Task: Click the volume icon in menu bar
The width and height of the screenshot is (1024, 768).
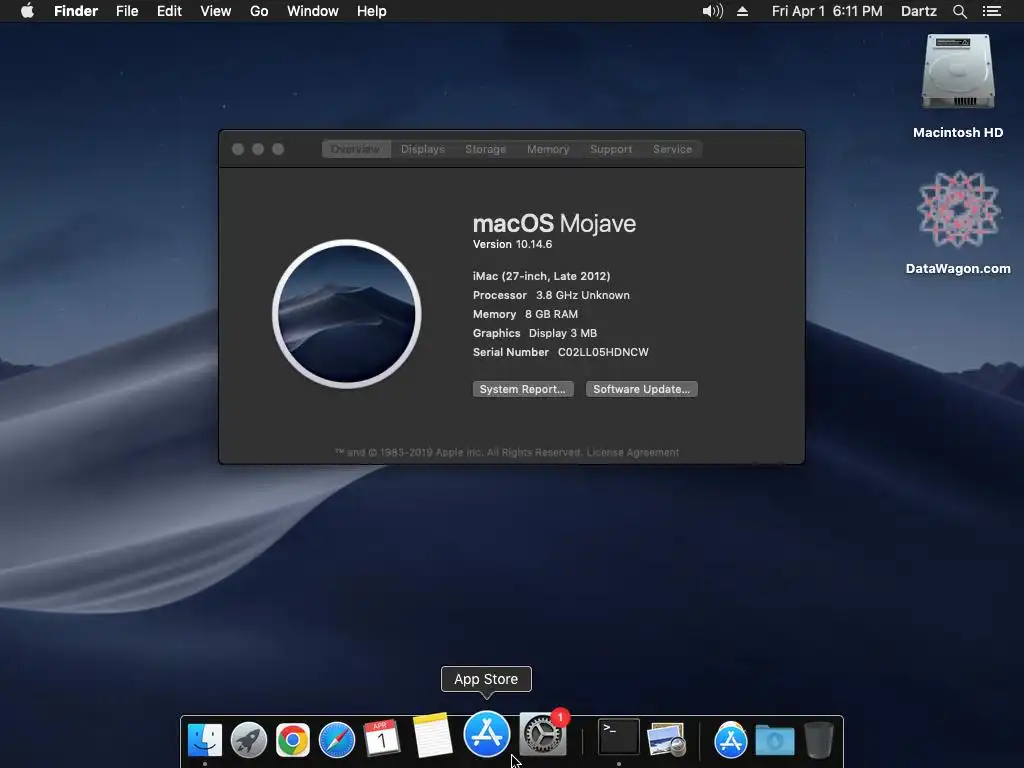Action: [x=712, y=11]
